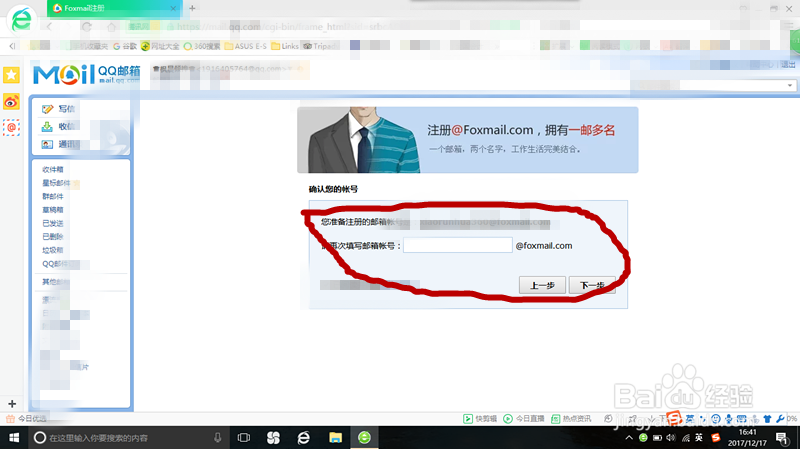Close the Foxmail注册 tab
Image resolution: width=800 pixels, height=449 pixels.
point(173,8)
